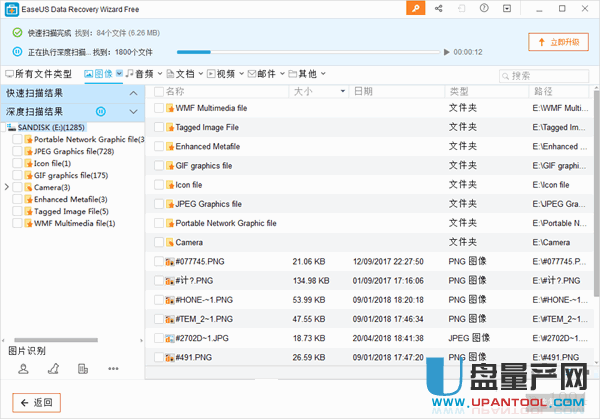Click the stop icon beside scan timer

point(446,51)
